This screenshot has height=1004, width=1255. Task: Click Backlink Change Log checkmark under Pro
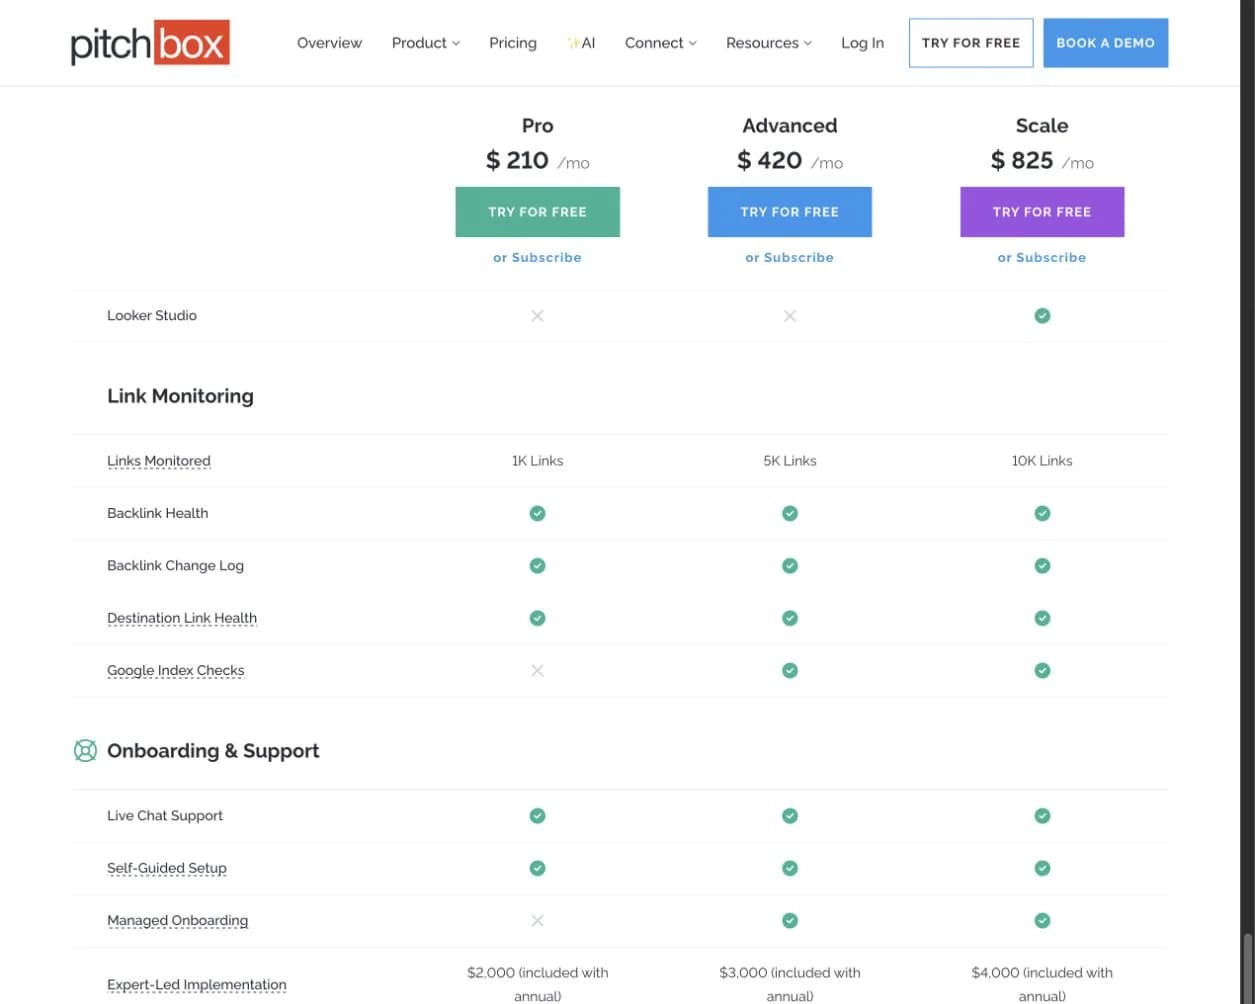point(537,566)
